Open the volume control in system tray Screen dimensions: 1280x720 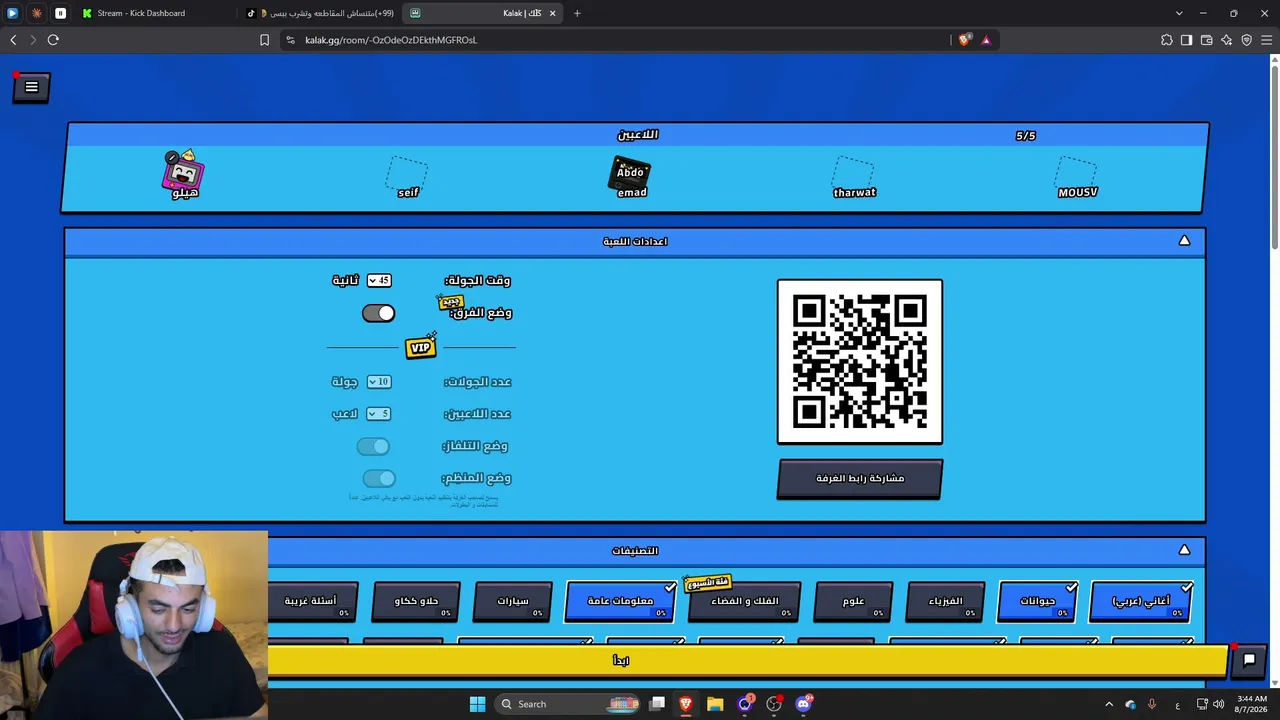pos(1218,704)
